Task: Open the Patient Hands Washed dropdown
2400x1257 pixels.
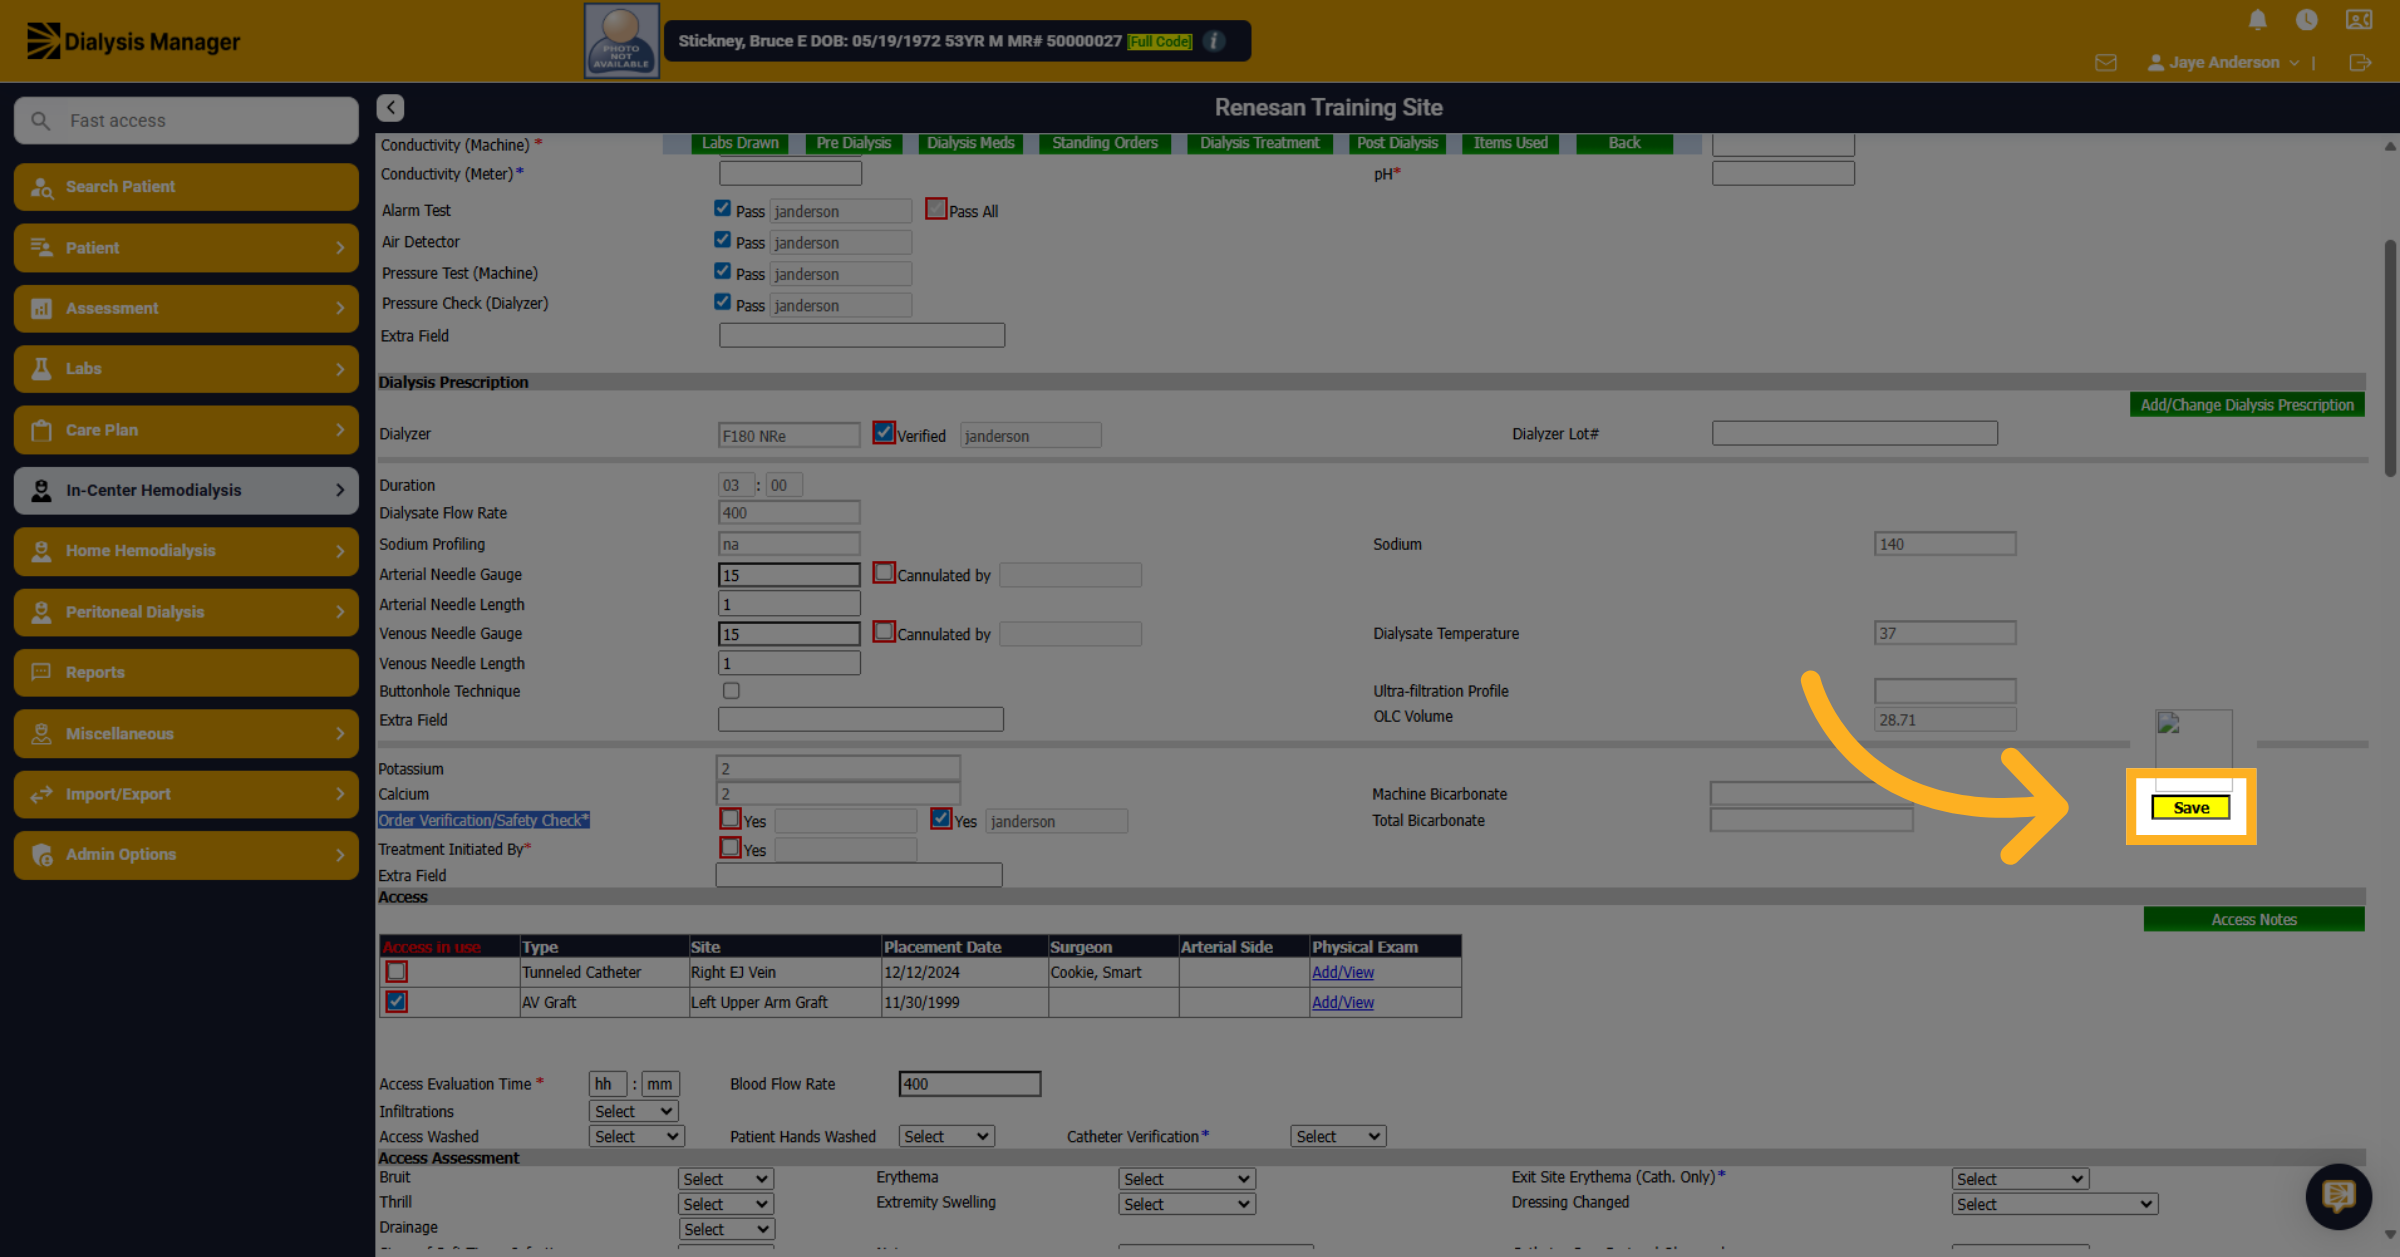Action: pyautogui.click(x=946, y=1136)
